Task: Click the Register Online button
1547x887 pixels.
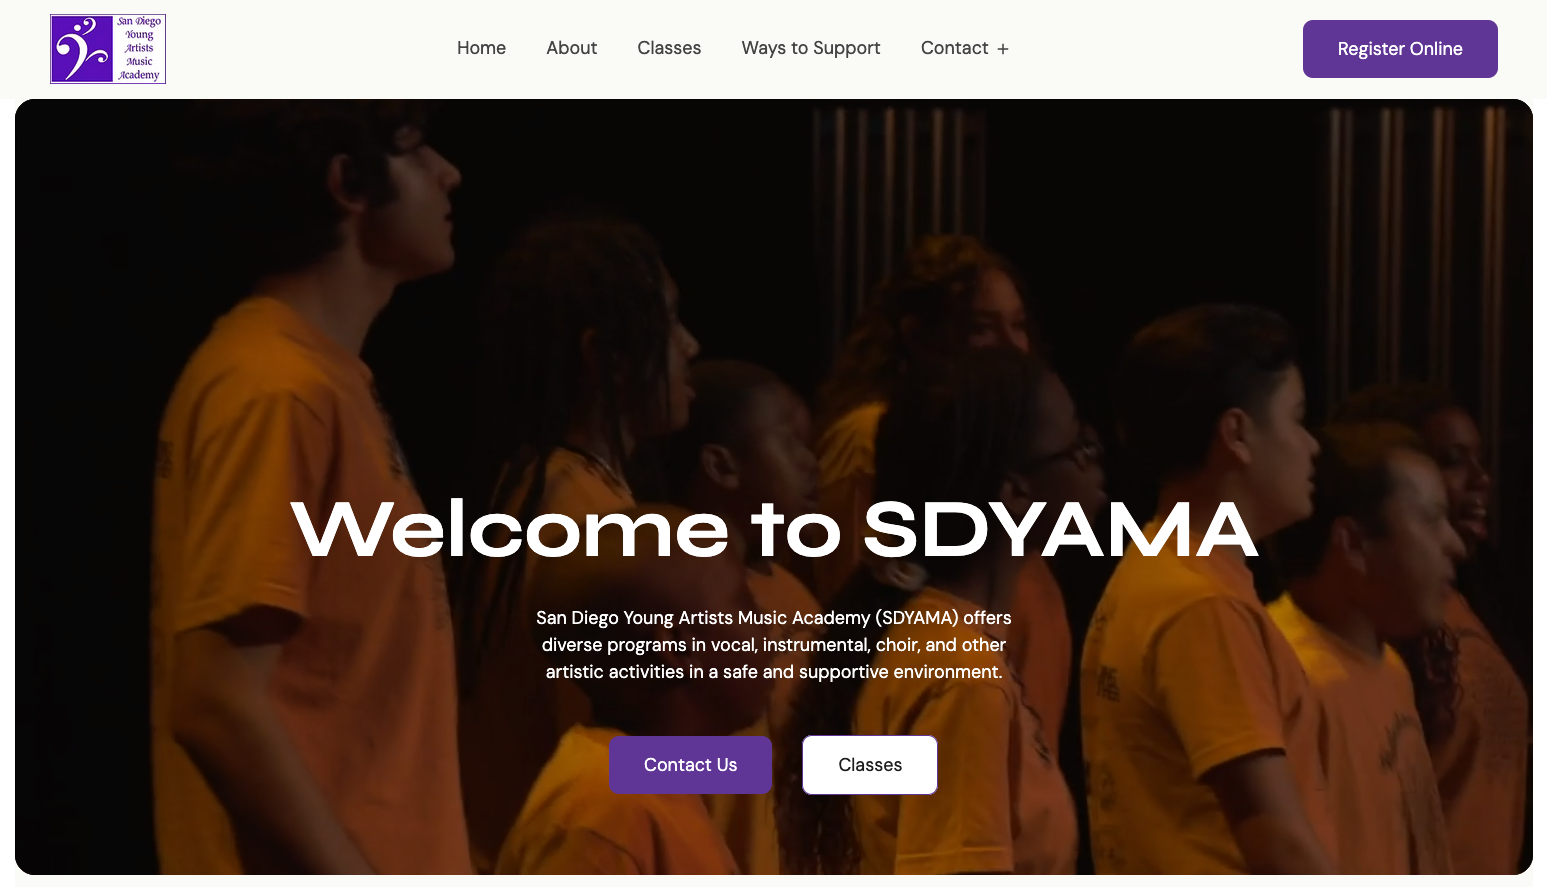Action: [1400, 49]
